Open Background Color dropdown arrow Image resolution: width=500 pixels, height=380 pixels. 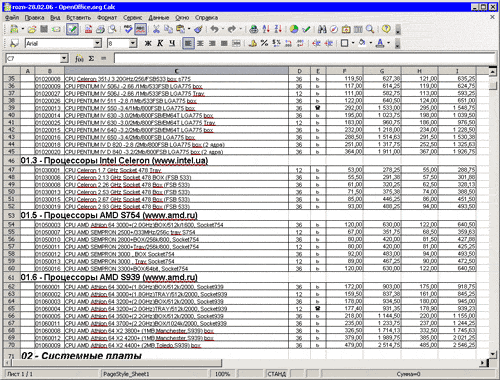click(x=370, y=43)
